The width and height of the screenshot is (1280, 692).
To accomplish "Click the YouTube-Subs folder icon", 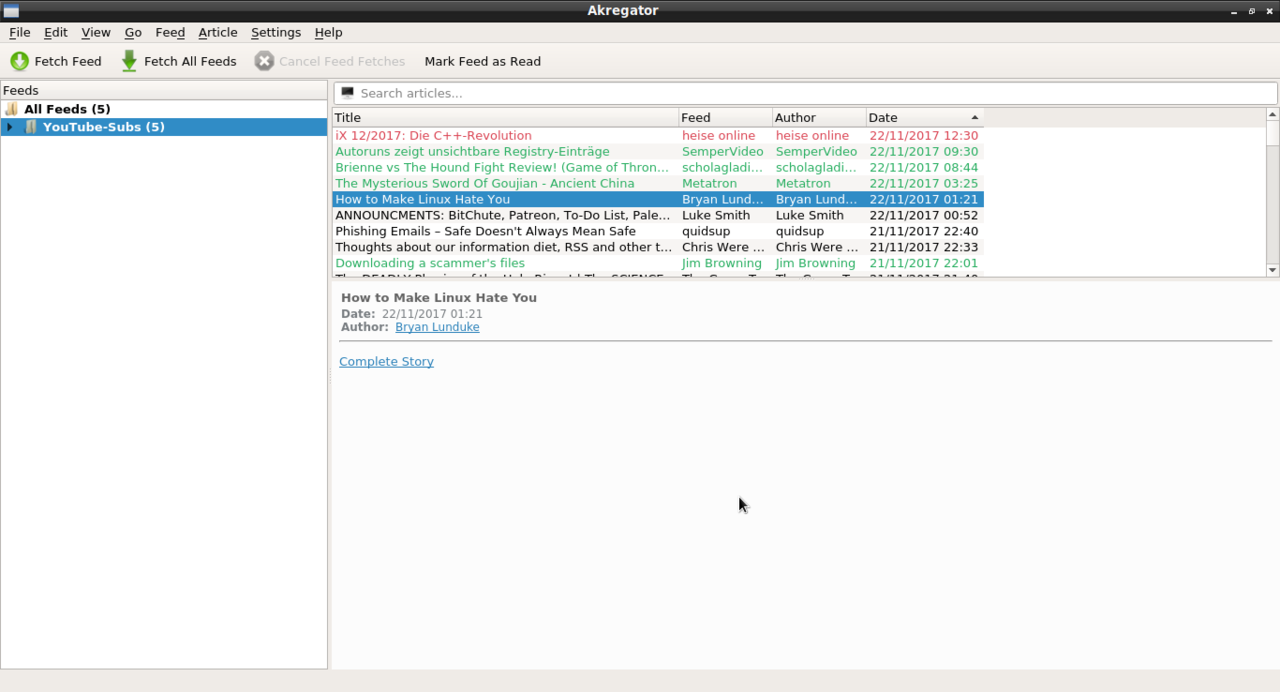I will coord(31,127).
